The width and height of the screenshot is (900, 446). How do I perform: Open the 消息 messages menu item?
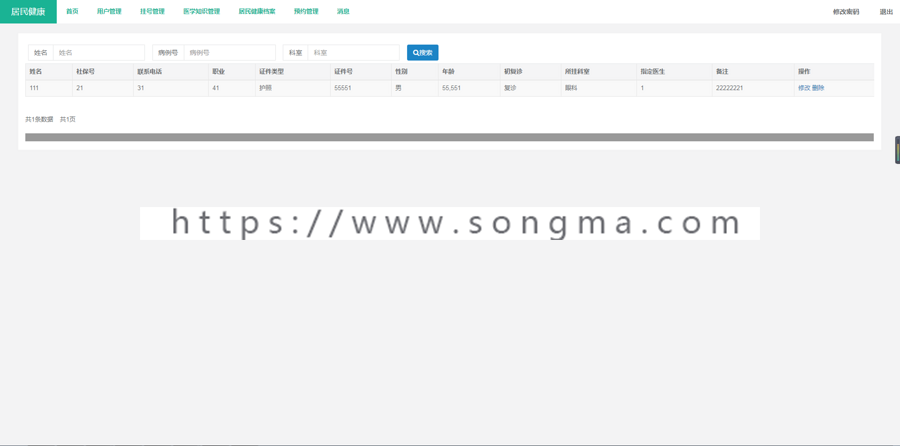click(343, 11)
